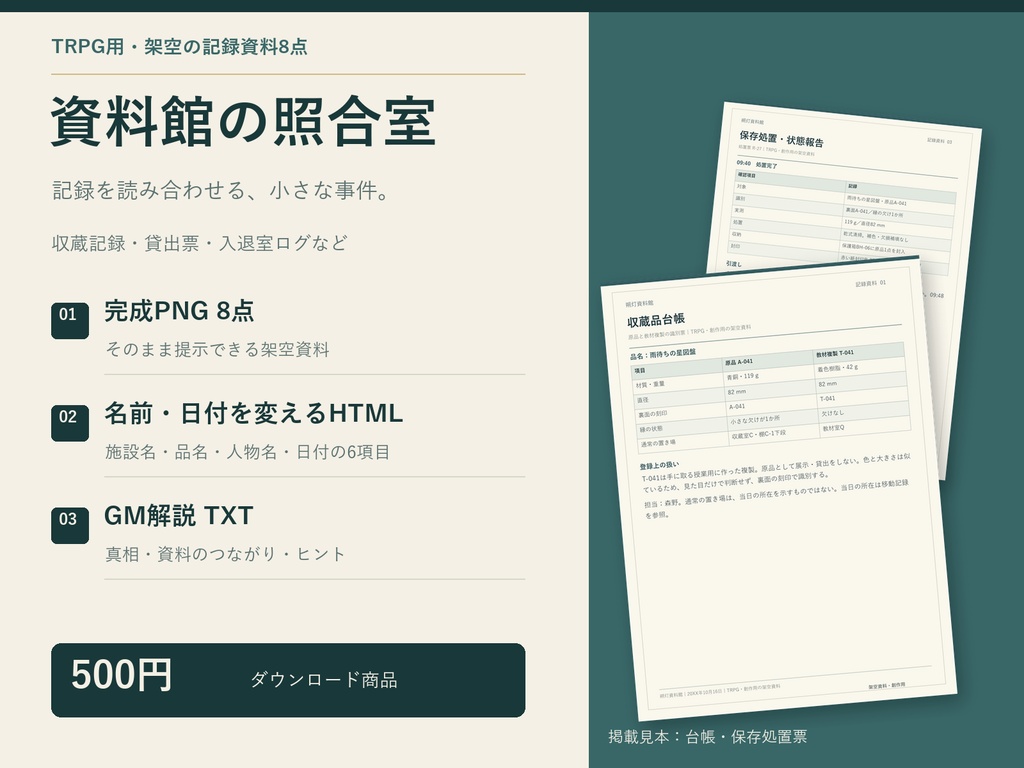Screen dimensions: 1024x768
Task: Click the 登録上の扱い subheading in the ledger
Action: pos(659,466)
